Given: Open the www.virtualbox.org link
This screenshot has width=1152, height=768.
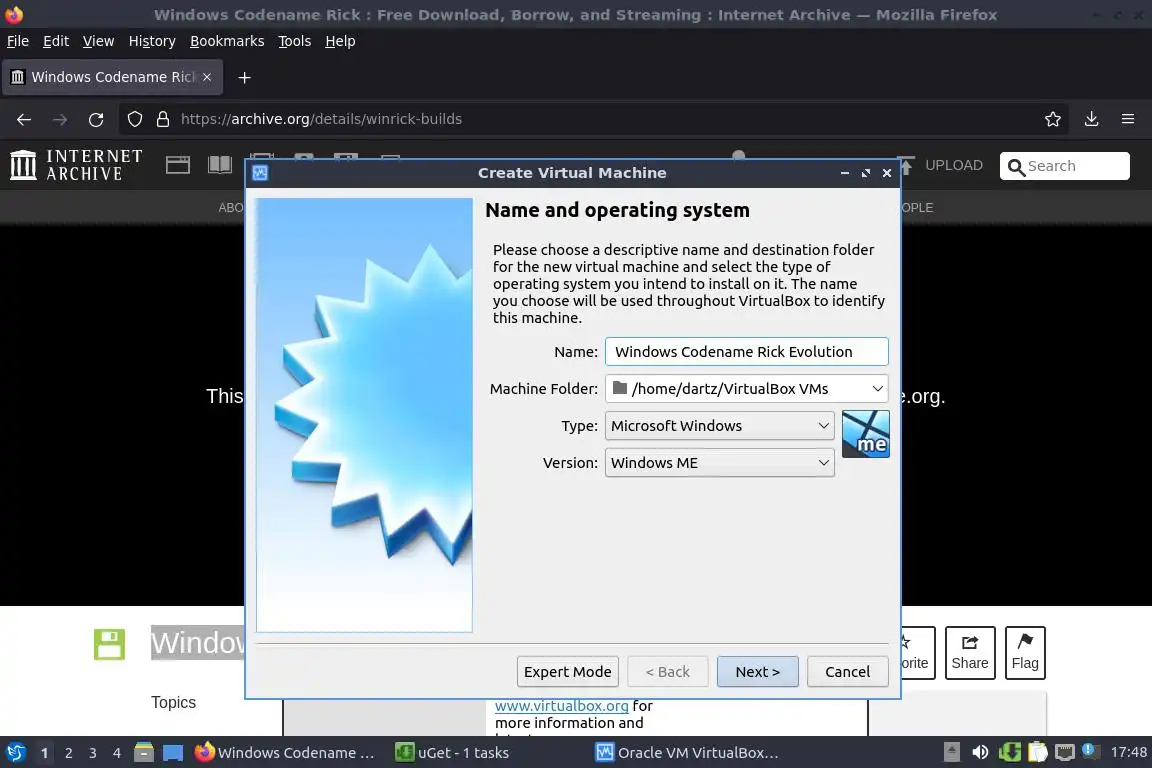Looking at the screenshot, I should [x=561, y=706].
